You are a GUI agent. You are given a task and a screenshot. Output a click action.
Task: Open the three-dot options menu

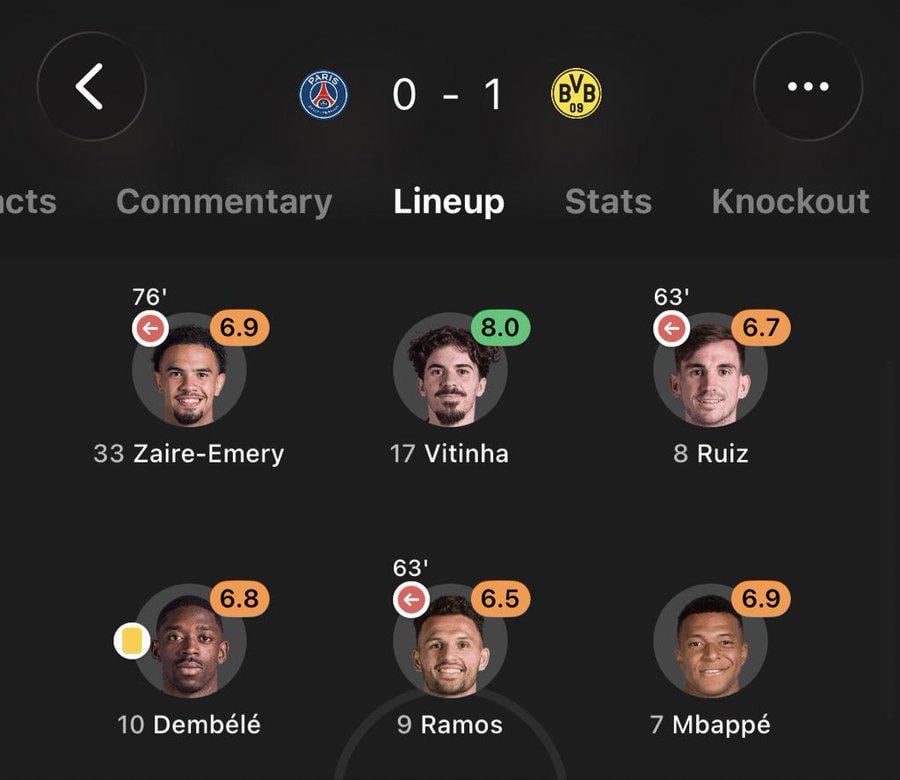[x=808, y=88]
